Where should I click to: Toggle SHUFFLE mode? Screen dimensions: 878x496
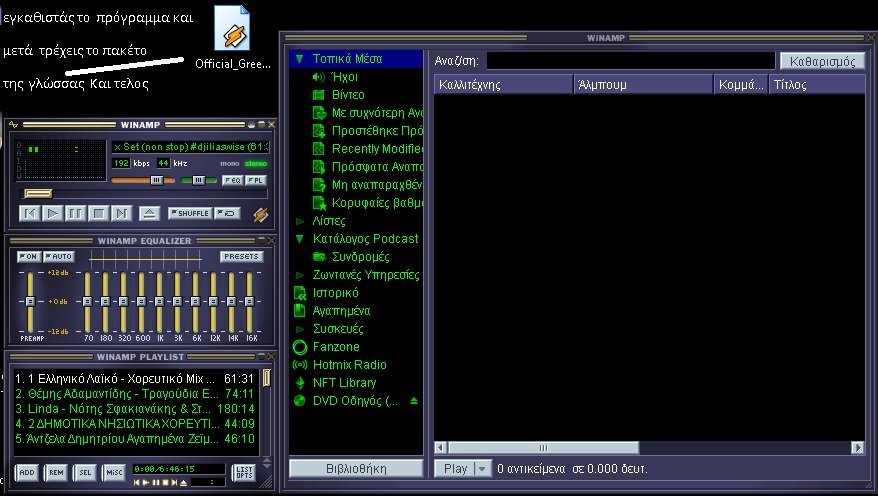(190, 213)
